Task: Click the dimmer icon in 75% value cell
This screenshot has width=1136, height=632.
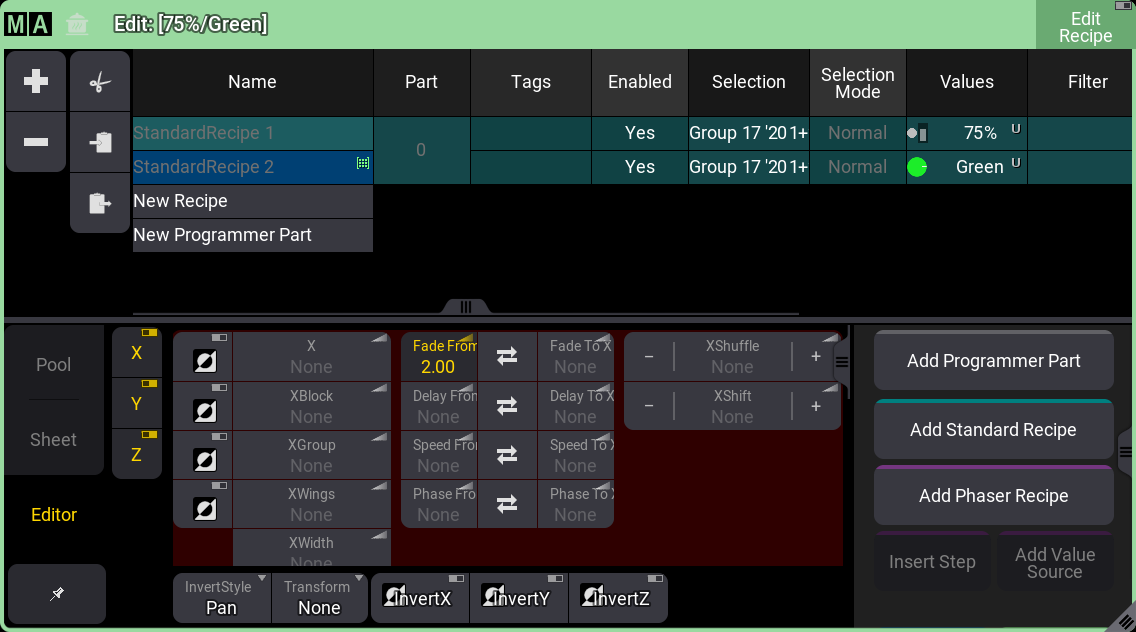Action: [x=917, y=133]
